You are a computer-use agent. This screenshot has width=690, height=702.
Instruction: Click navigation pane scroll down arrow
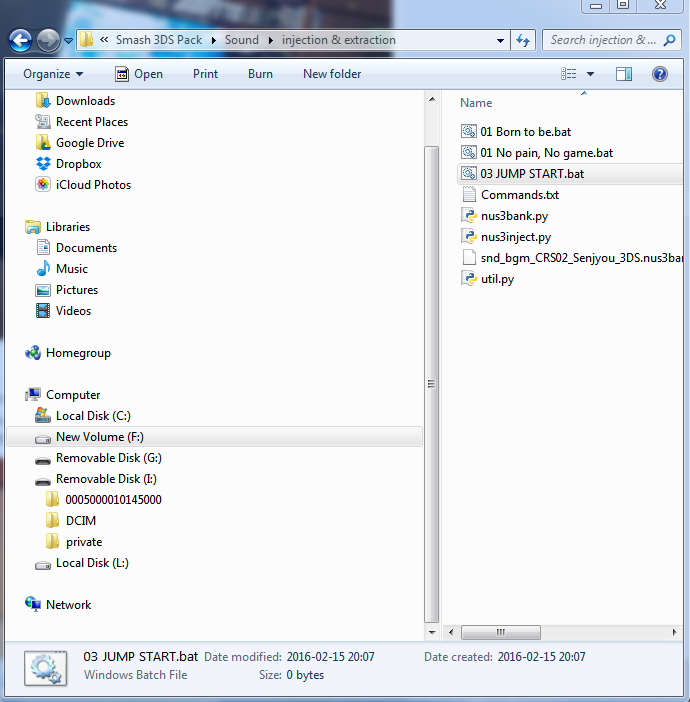432,632
